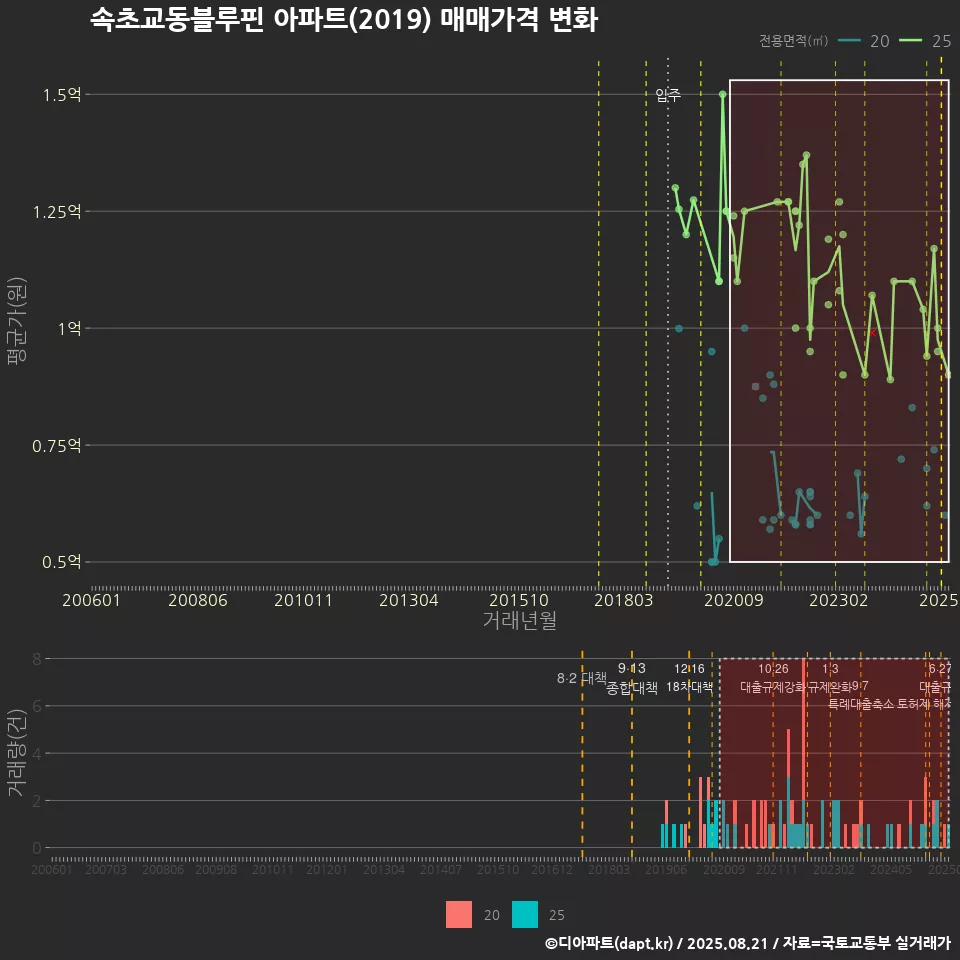Image resolution: width=960 pixels, height=960 pixels.
Task: Click the 특례대출축소 annotation text
Action: 861,704
